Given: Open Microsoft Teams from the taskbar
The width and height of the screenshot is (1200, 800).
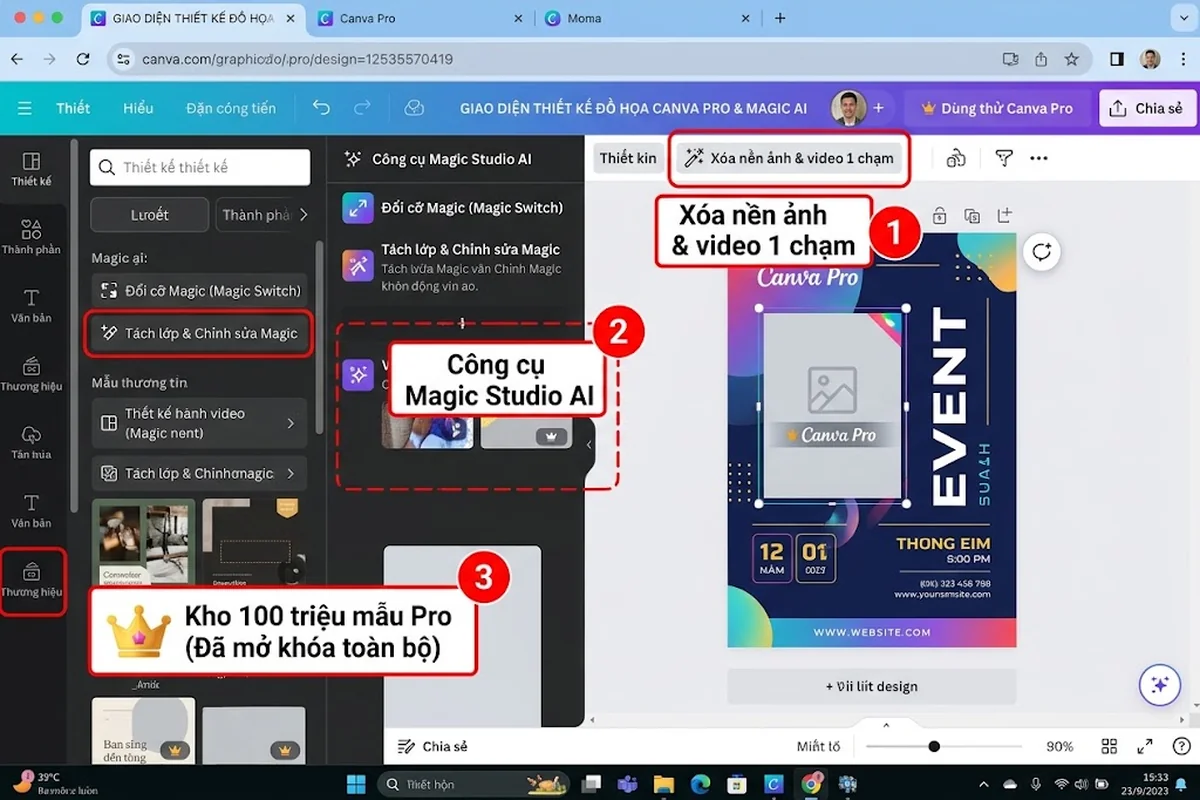Looking at the screenshot, I should 628,783.
